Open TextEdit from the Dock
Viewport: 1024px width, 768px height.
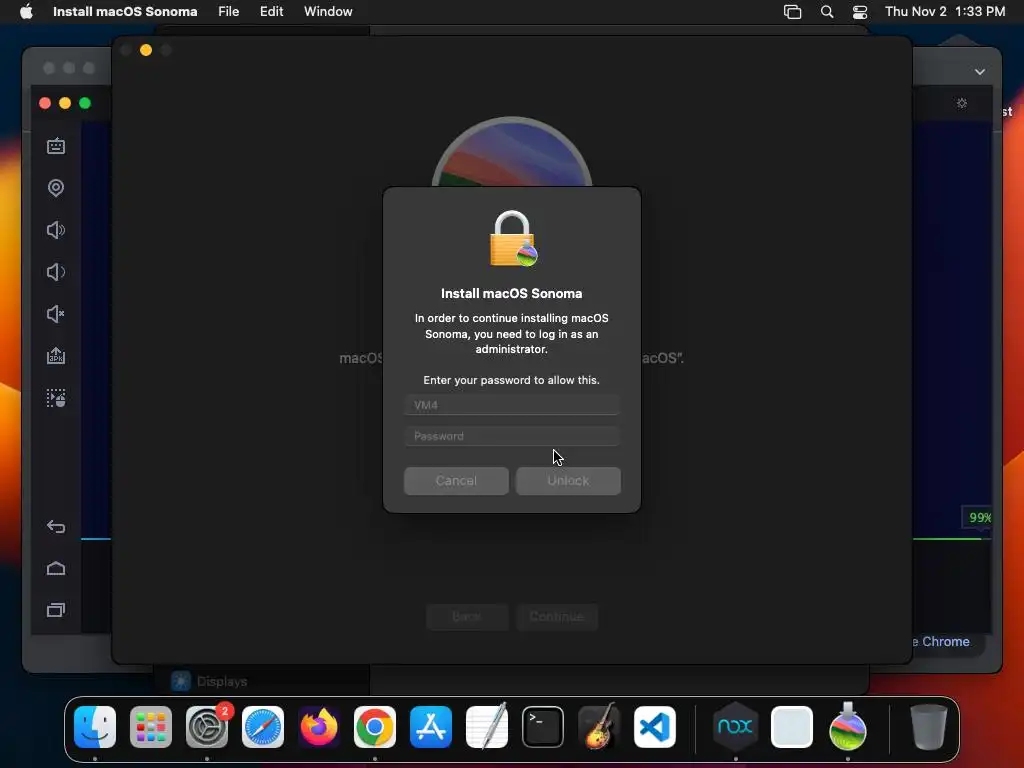click(487, 727)
